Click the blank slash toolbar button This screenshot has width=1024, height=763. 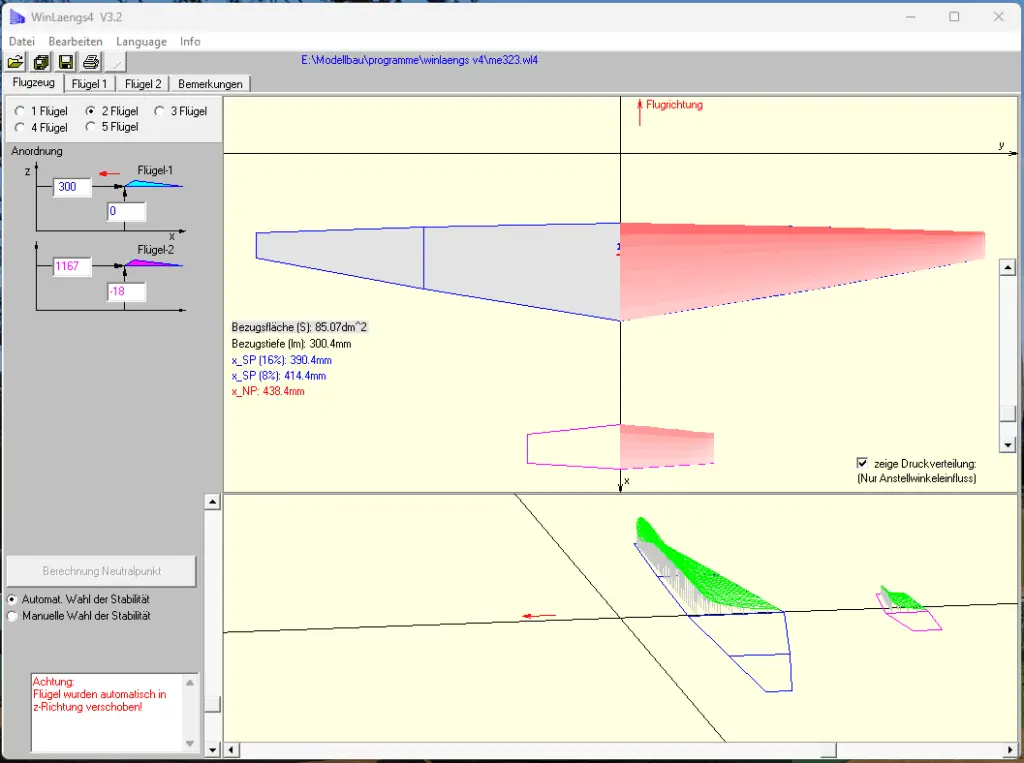(116, 62)
